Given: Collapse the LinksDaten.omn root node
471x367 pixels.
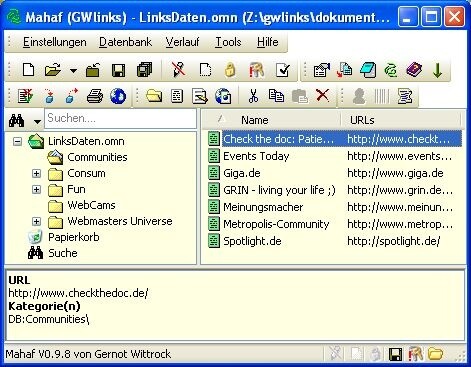Looking at the screenshot, I should (18, 141).
